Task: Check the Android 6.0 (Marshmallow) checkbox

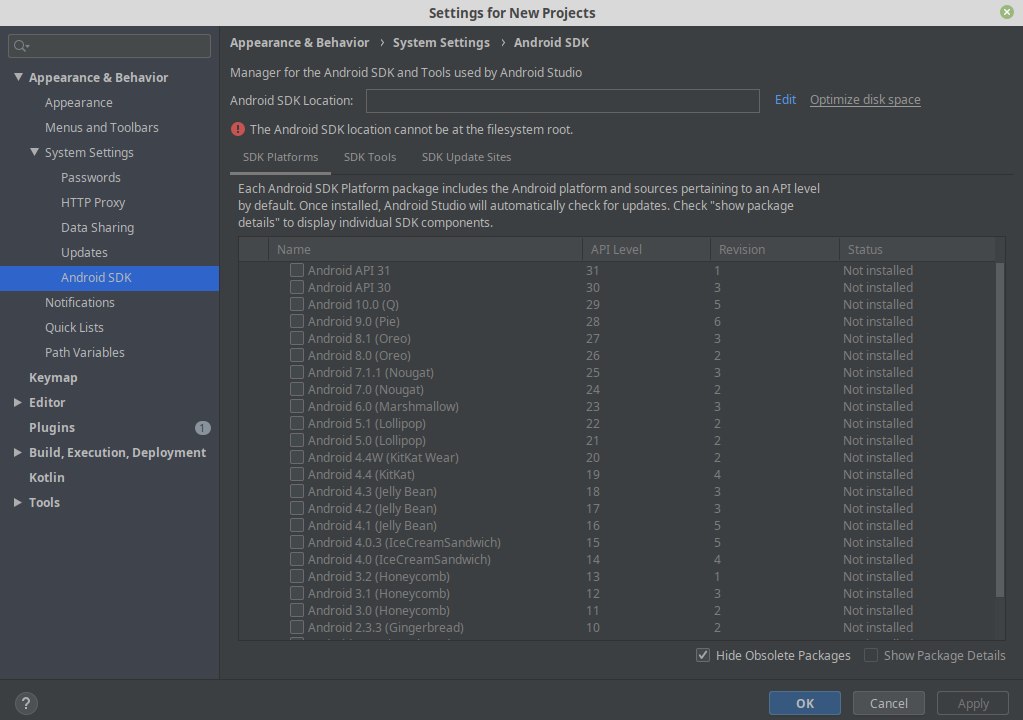Action: pos(297,406)
